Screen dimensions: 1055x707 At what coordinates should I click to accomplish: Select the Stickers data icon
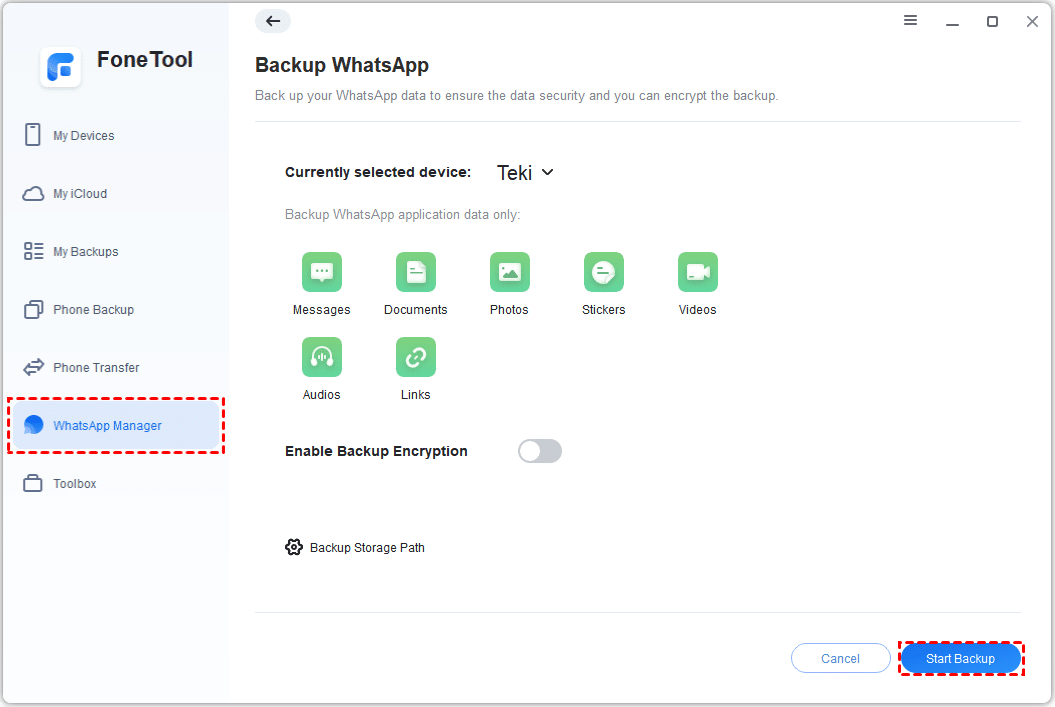(604, 272)
